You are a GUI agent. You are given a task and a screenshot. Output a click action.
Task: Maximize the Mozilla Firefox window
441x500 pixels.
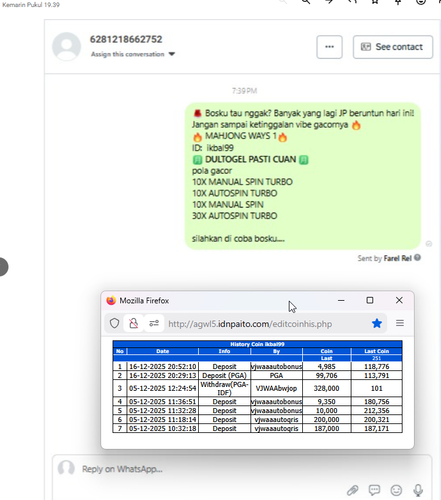pos(370,300)
